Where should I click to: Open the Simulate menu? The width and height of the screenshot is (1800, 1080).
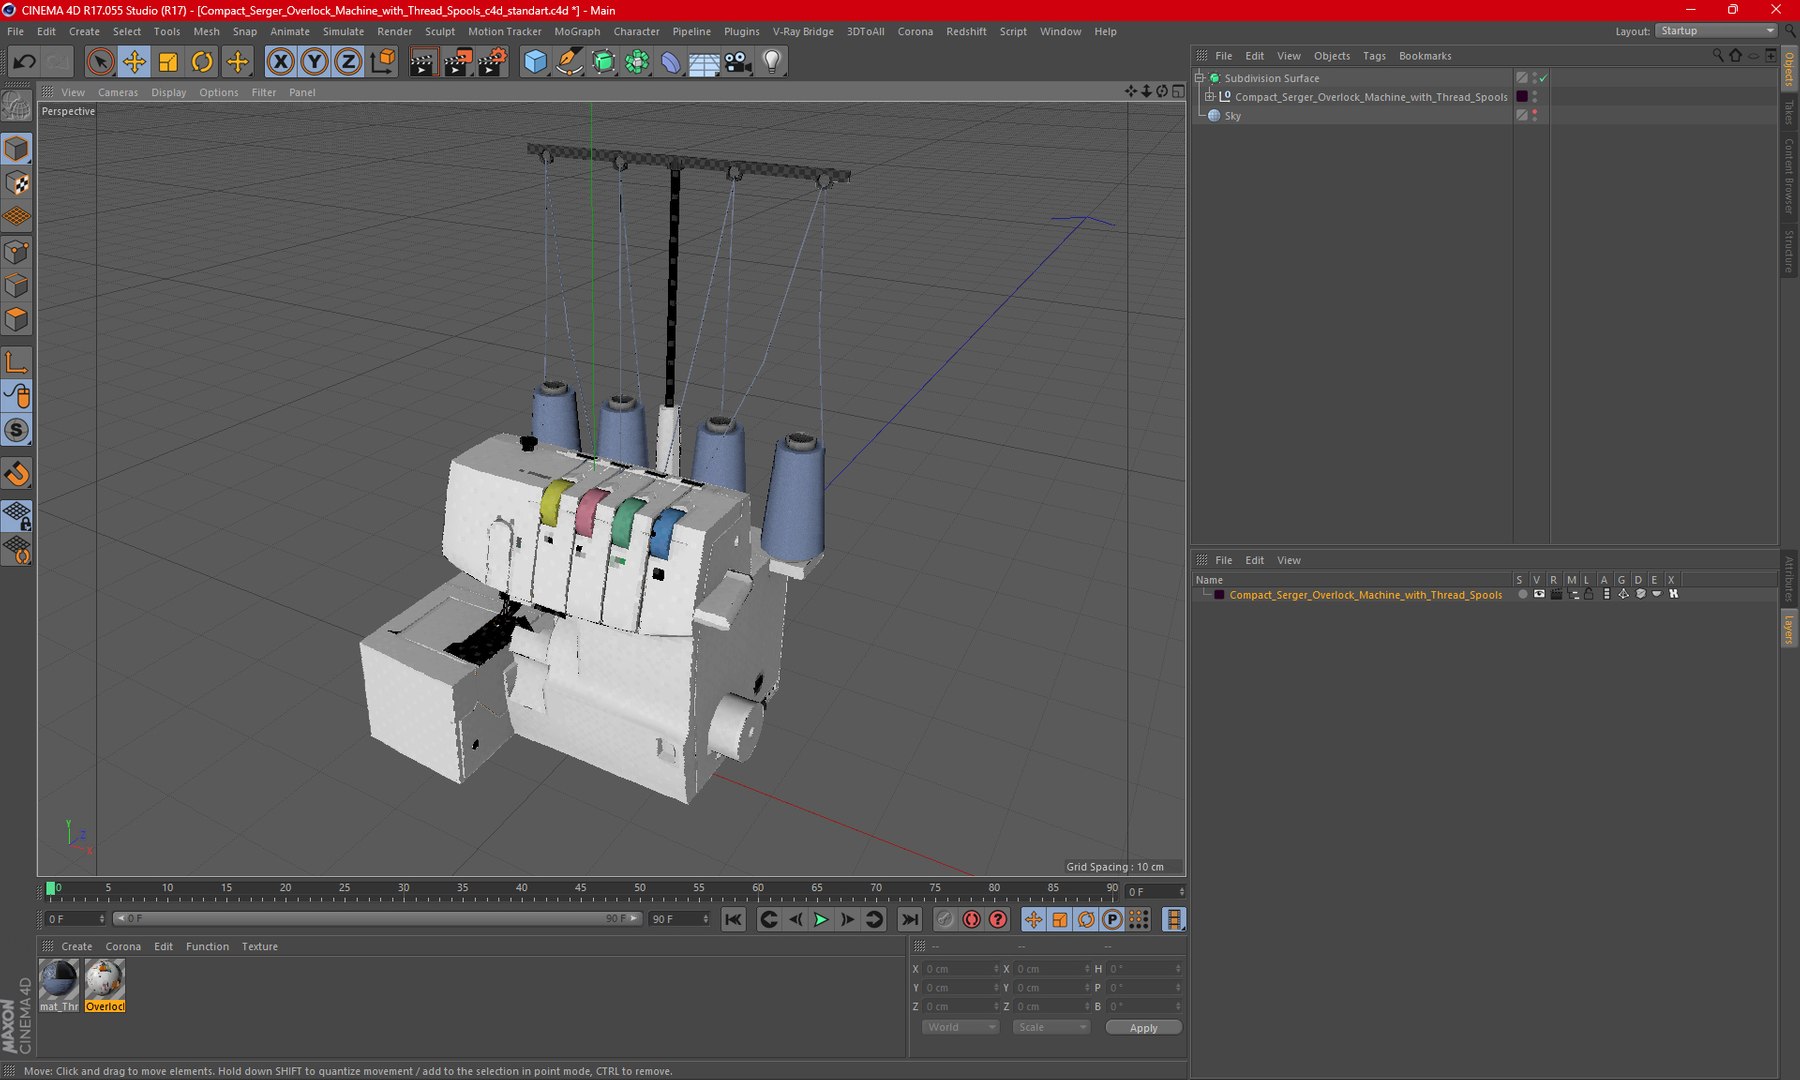(343, 31)
